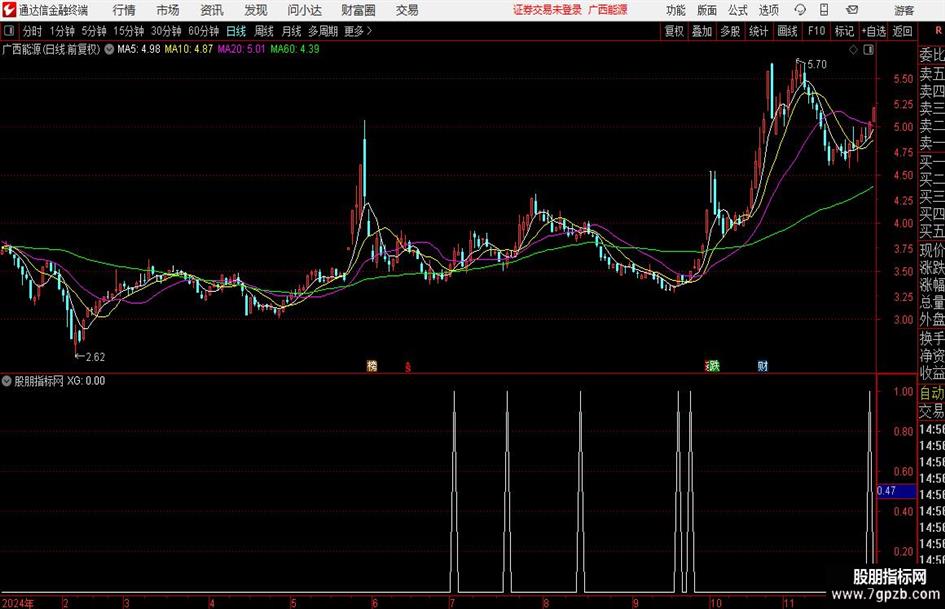
Task: Click the 财 marker on the chart
Action: [x=762, y=365]
